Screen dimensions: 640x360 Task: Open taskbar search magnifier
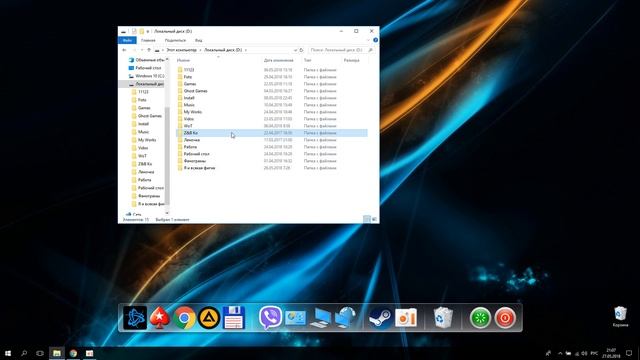point(24,353)
